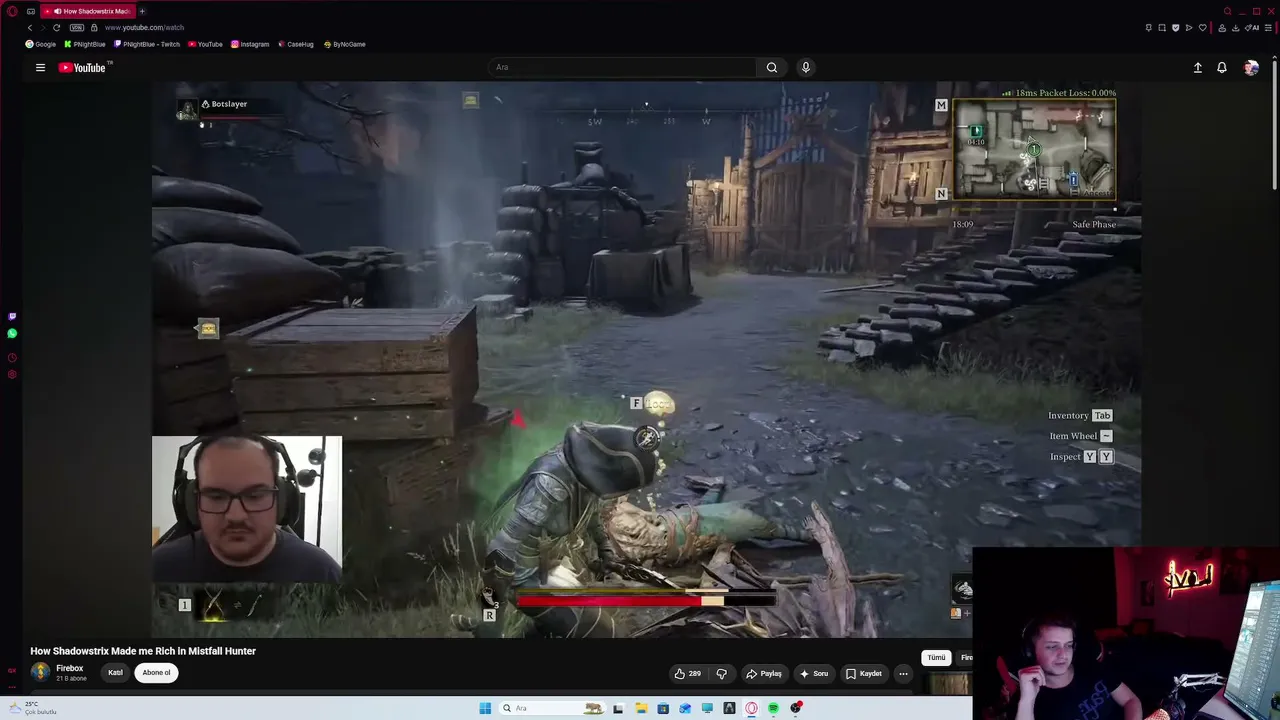Click the Katıl join button

pos(115,673)
